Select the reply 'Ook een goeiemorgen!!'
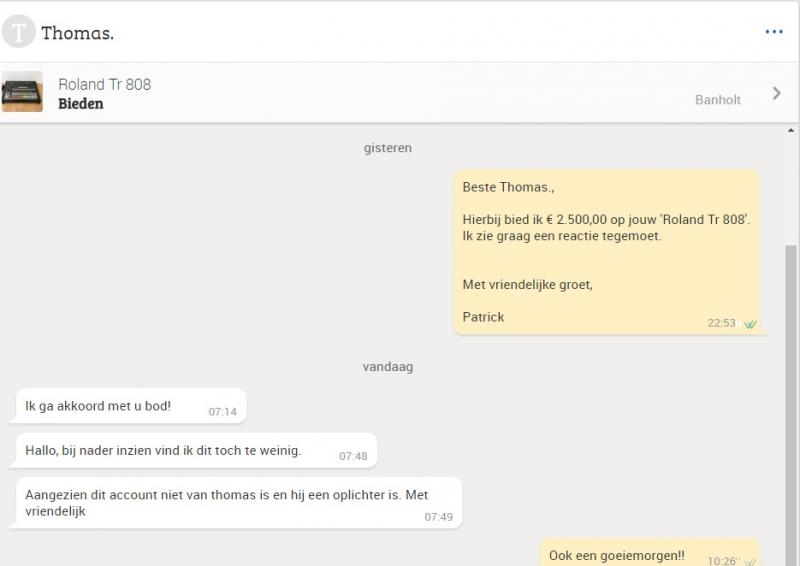The image size is (800, 566). (x=650, y=554)
